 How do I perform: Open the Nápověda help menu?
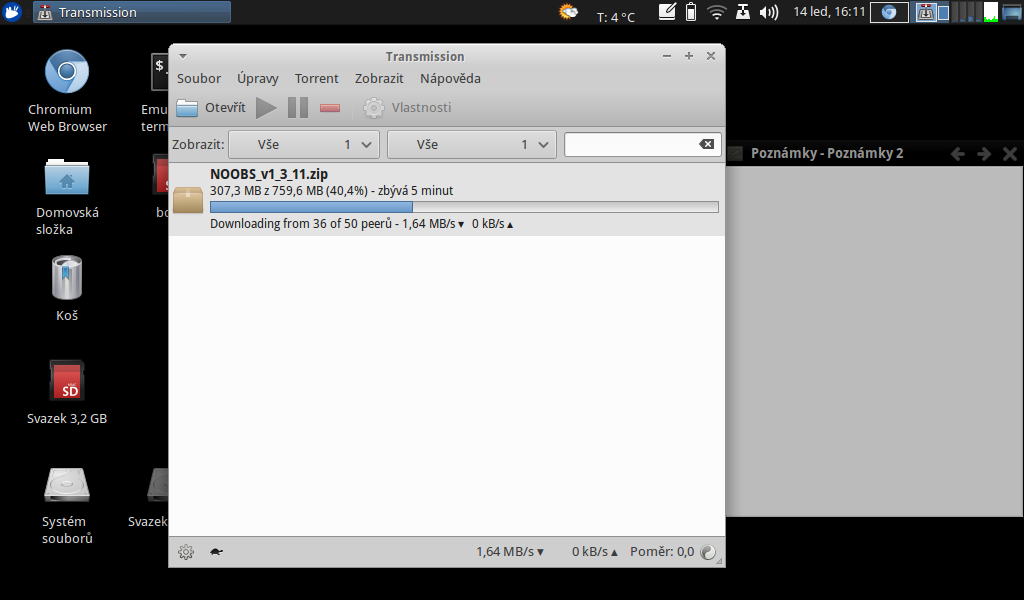tap(450, 78)
